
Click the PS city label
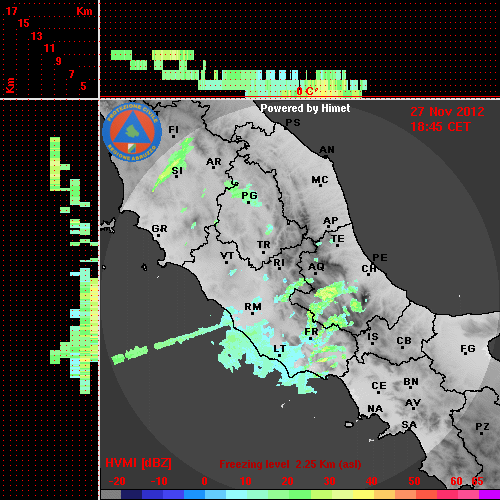tap(293, 123)
